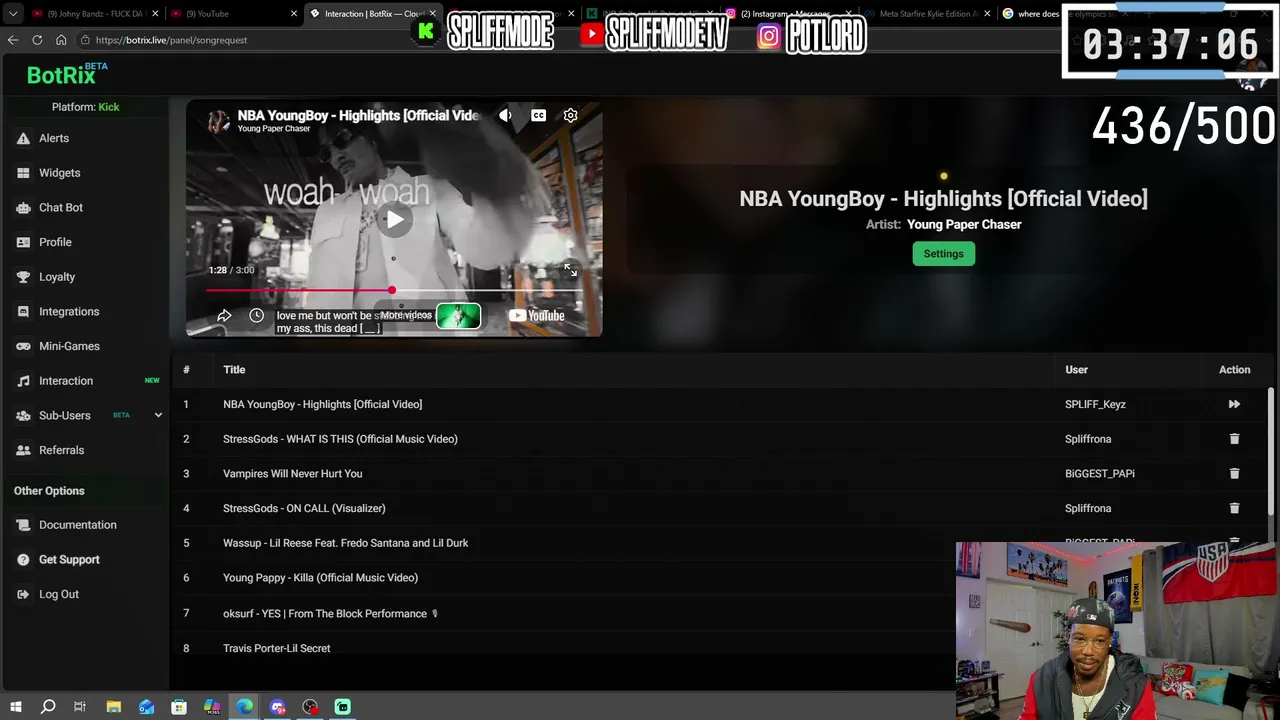Mute the embedded YouTube video
1280x720 pixels.
tap(505, 115)
